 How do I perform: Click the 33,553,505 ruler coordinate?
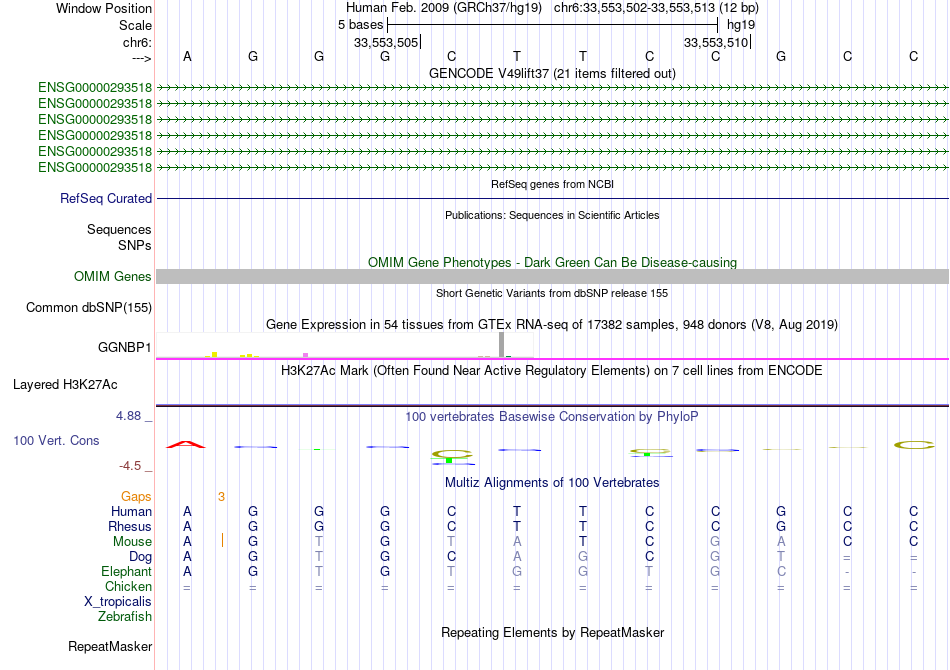point(386,42)
